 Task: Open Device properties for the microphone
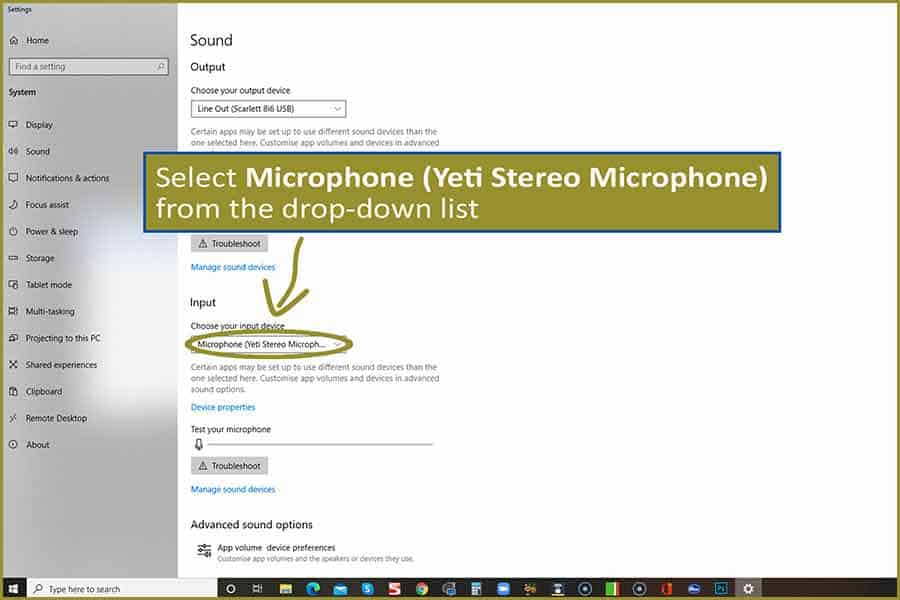223,407
